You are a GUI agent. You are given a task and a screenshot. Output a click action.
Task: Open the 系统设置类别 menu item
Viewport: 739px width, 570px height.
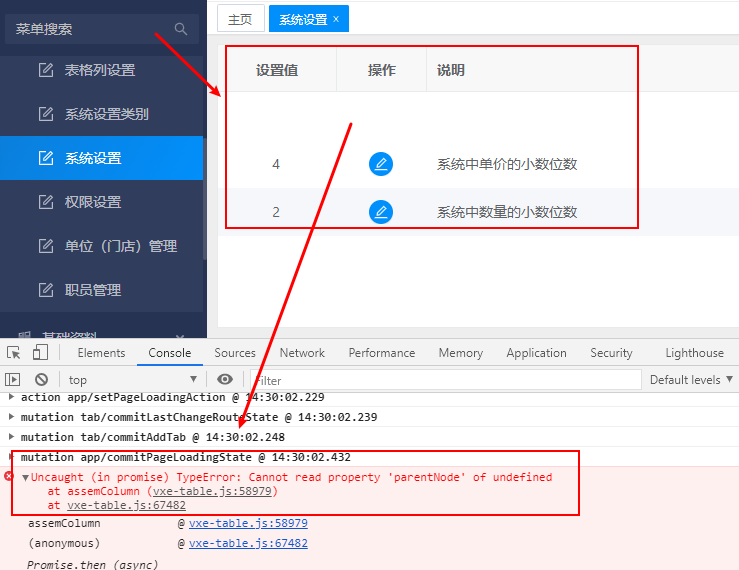tap(101, 114)
